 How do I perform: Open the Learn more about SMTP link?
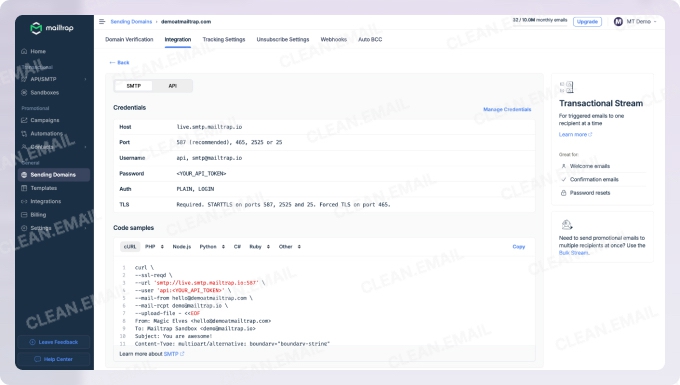click(174, 354)
